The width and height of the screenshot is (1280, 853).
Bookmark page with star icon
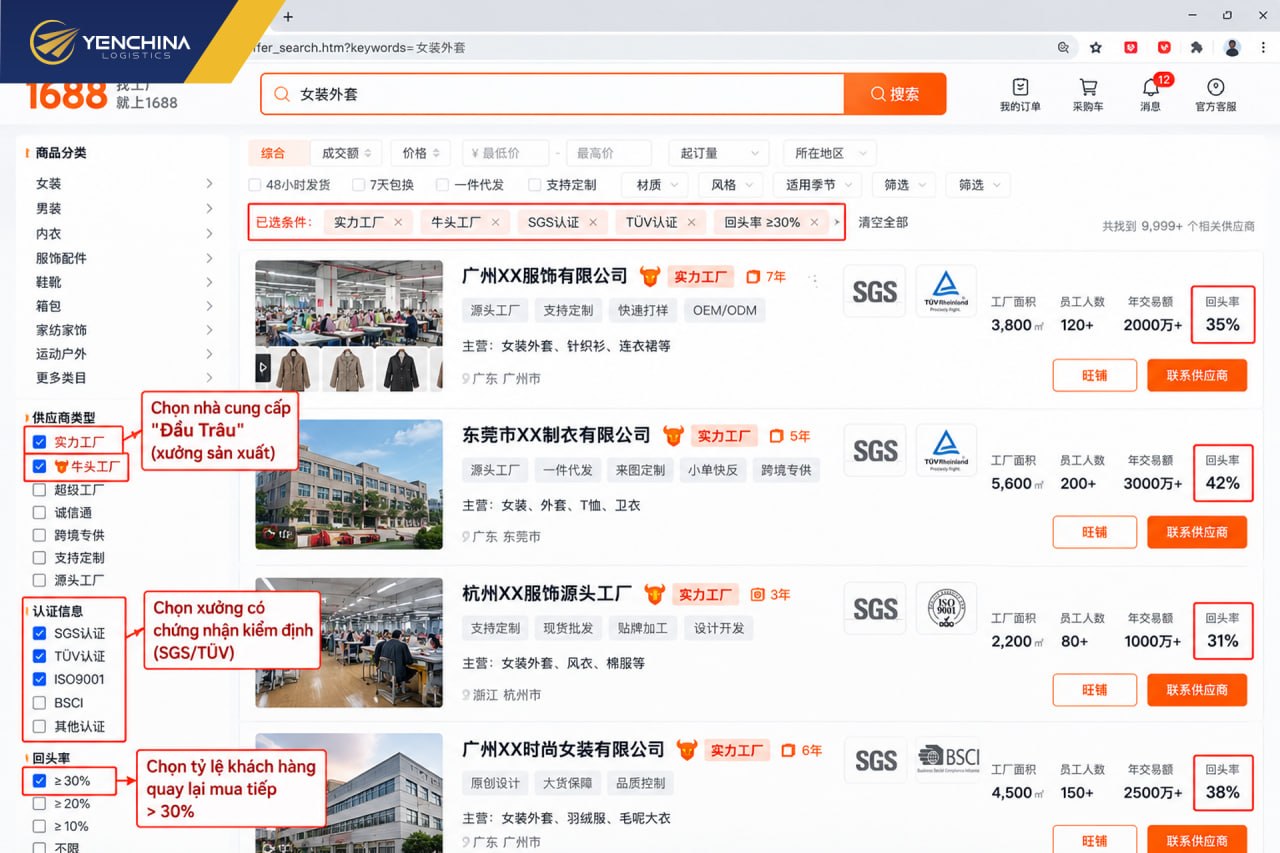coord(1096,47)
